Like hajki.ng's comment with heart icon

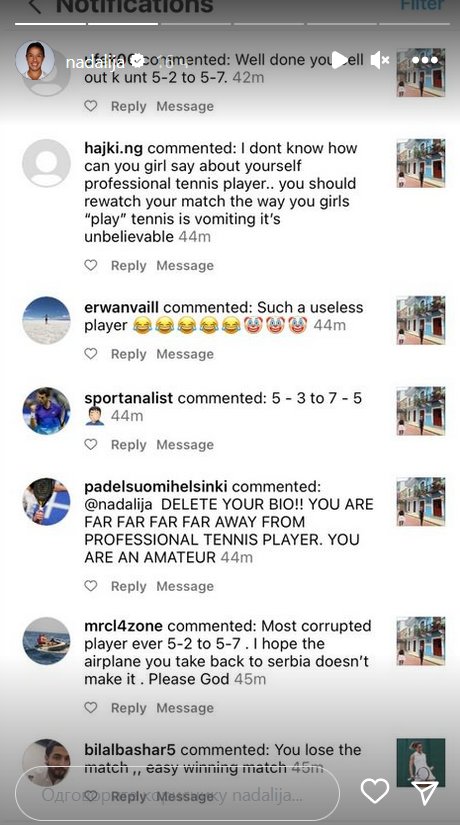(x=91, y=265)
